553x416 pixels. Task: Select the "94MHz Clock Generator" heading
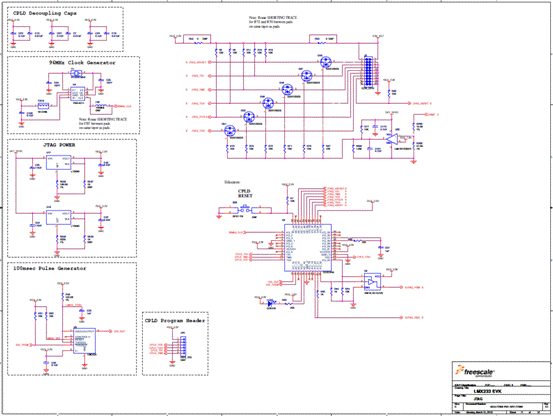click(82, 63)
